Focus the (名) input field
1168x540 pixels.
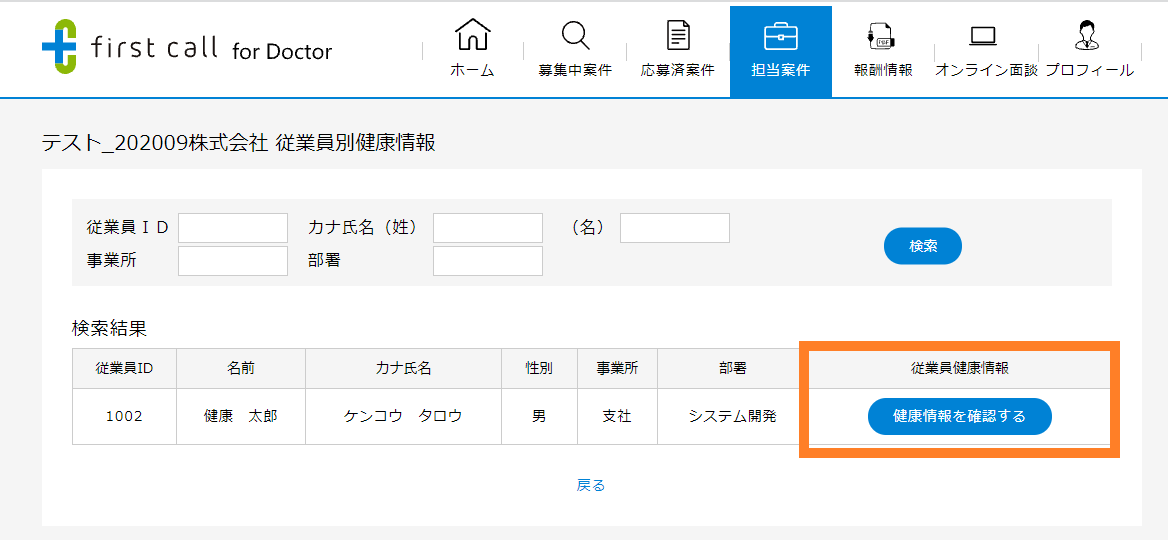[675, 228]
